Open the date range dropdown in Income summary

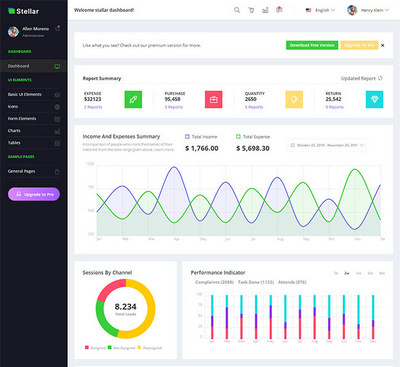327,145
